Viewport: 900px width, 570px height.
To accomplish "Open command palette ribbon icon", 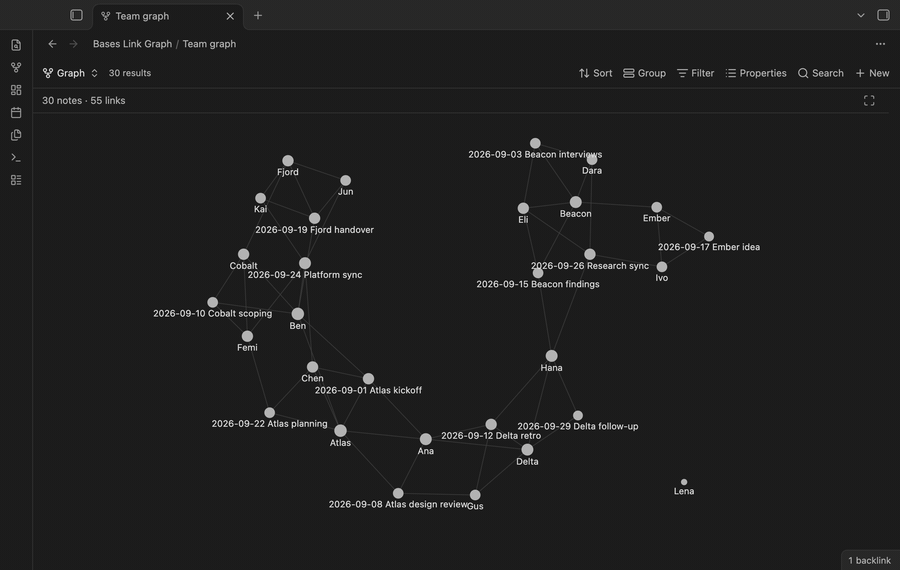I will pyautogui.click(x=16, y=157).
